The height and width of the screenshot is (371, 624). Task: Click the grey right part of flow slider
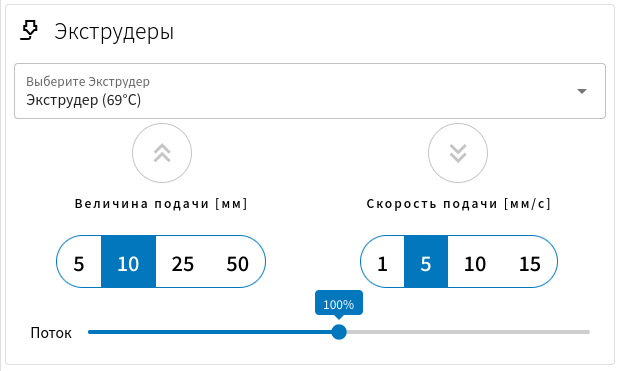click(x=468, y=332)
